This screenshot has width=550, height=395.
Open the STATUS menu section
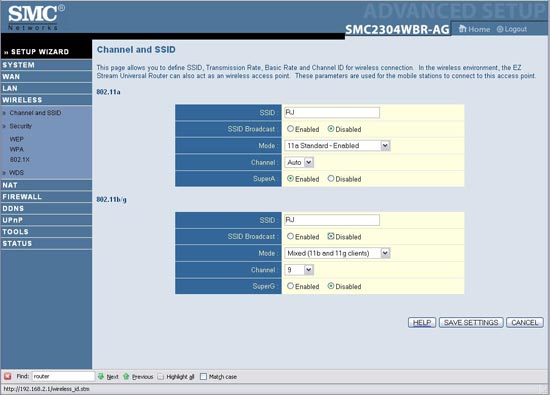coord(46,243)
